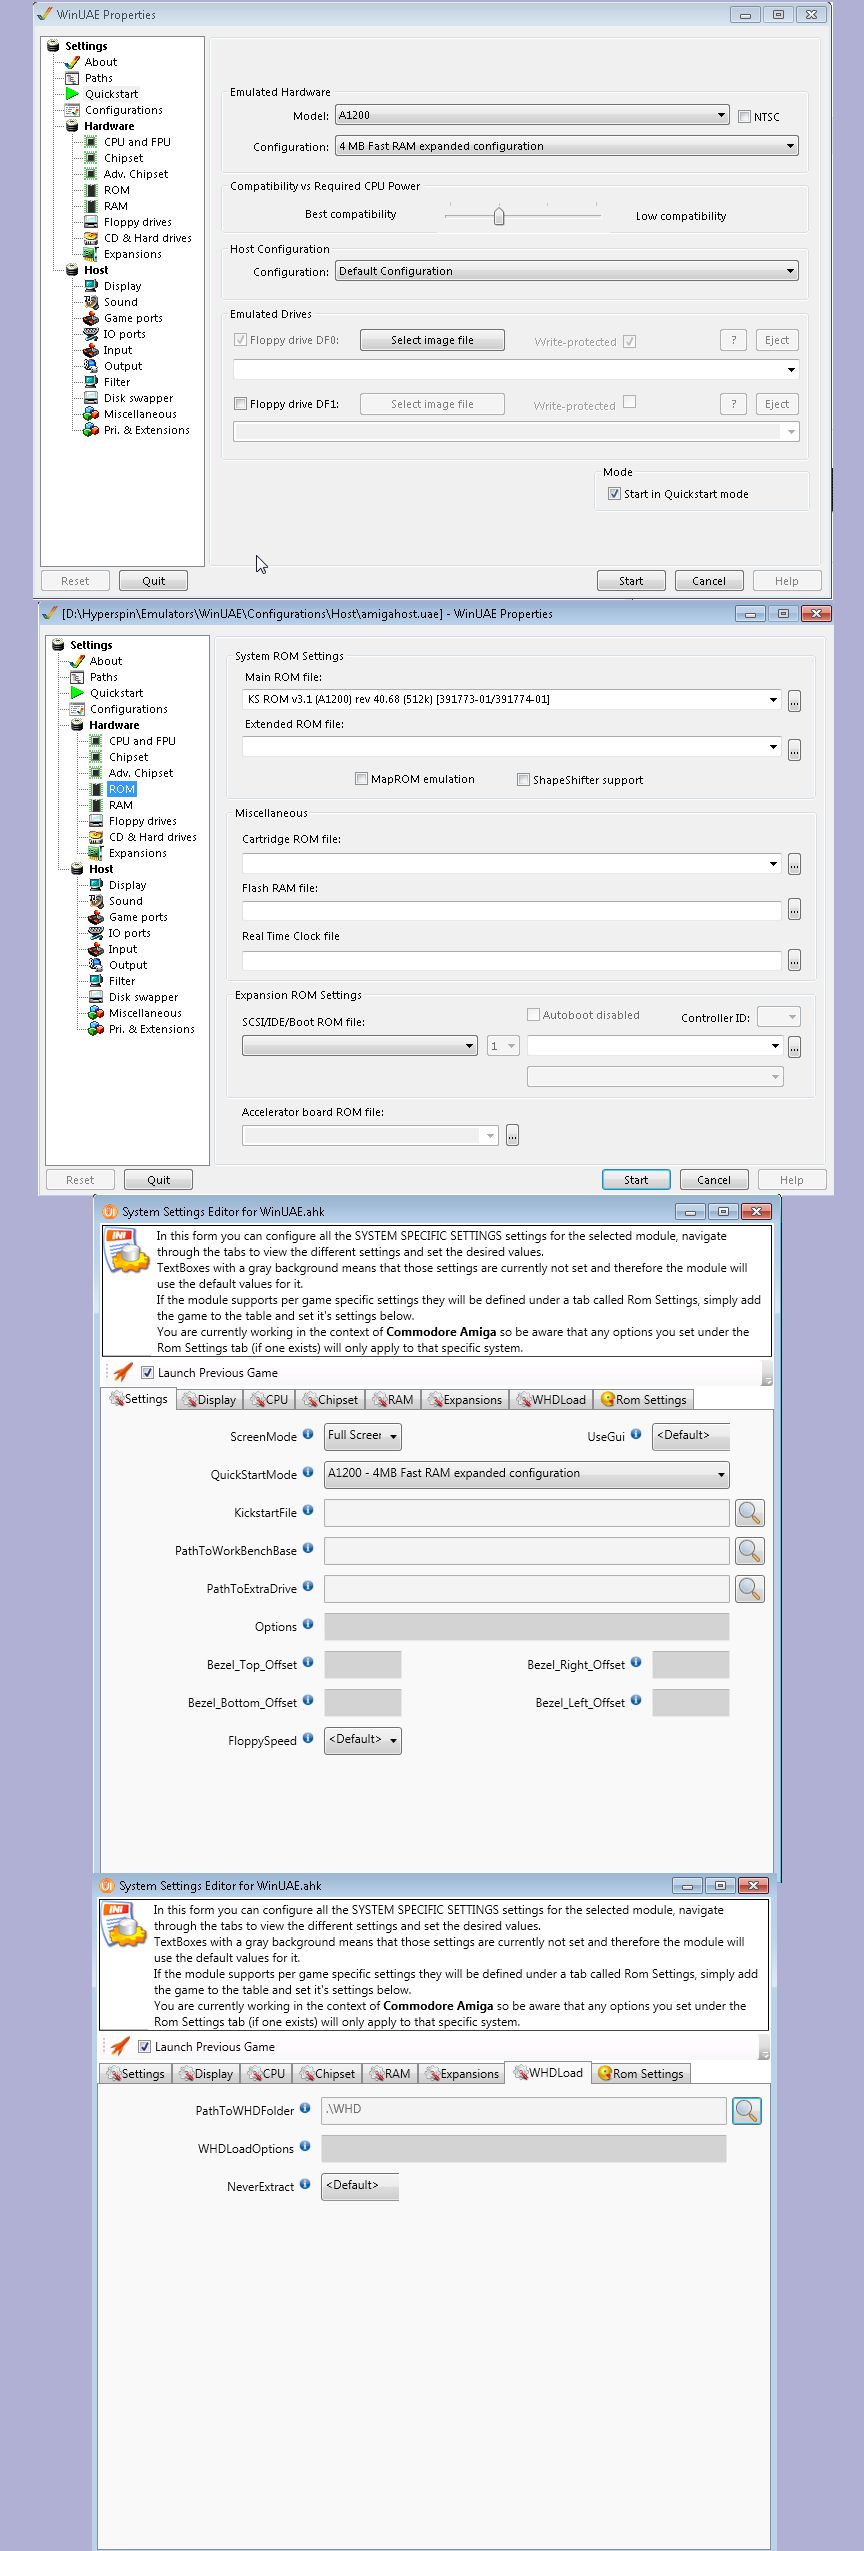Toggle Launch Previous Game in second editor

144,2047
